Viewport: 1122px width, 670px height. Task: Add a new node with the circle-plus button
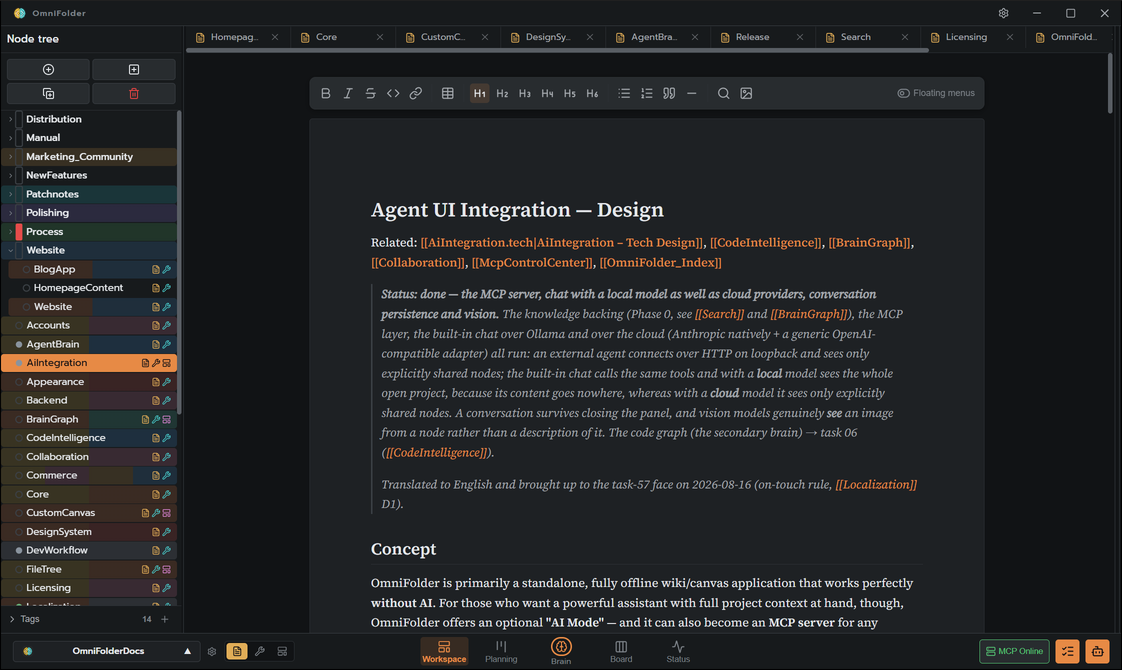tap(48, 69)
